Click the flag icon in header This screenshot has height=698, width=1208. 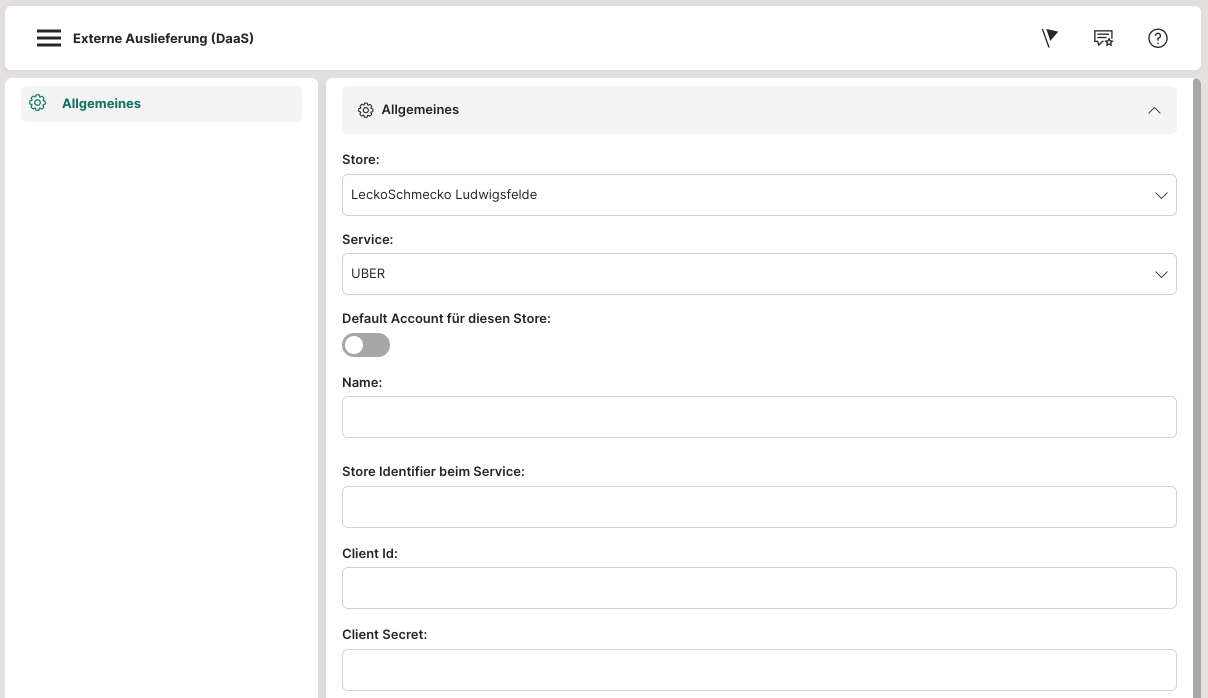click(1049, 38)
